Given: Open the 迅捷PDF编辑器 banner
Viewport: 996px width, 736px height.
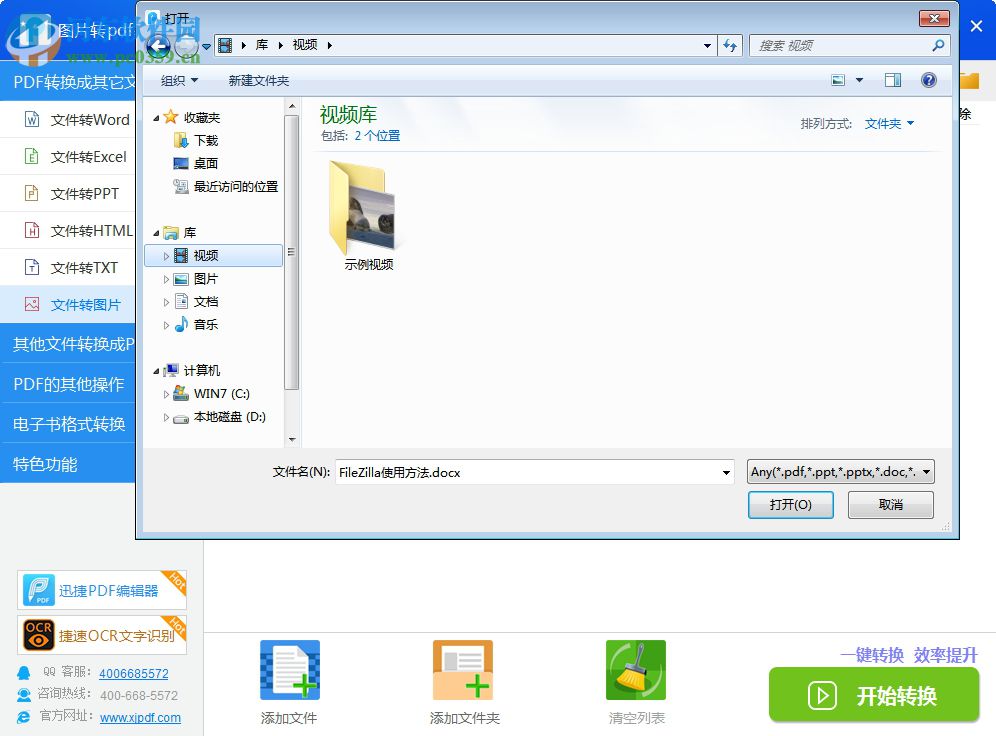Looking at the screenshot, I should point(102,589).
